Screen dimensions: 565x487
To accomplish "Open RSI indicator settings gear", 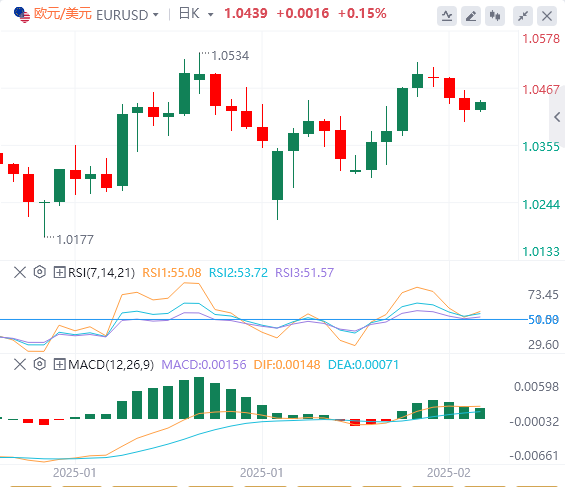I will coord(40,272).
